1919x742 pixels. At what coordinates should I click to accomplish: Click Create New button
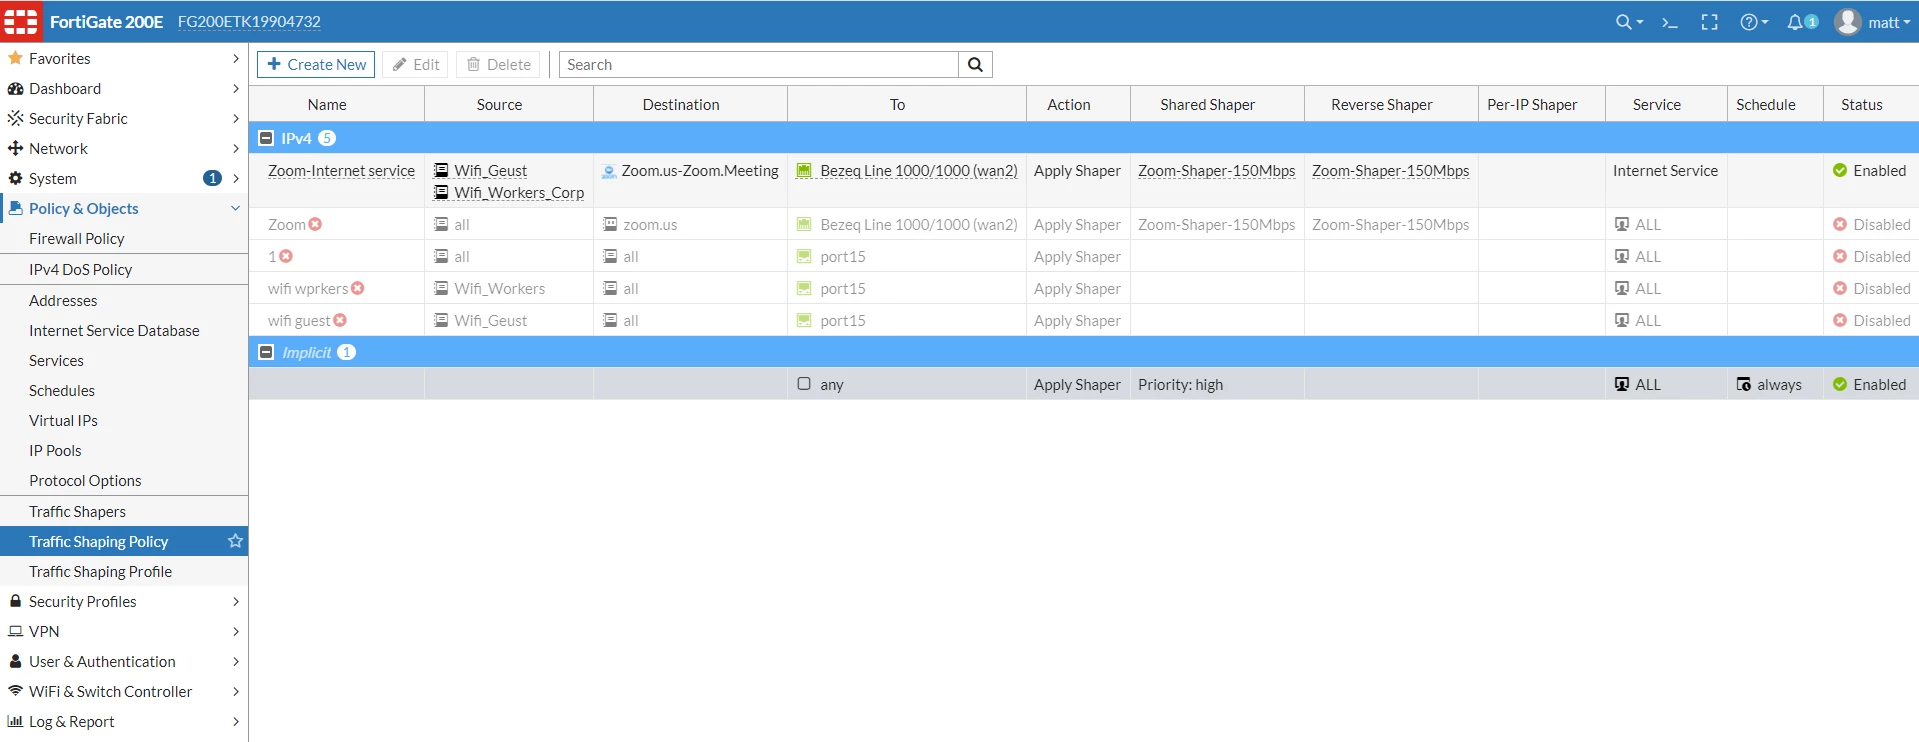pos(316,65)
